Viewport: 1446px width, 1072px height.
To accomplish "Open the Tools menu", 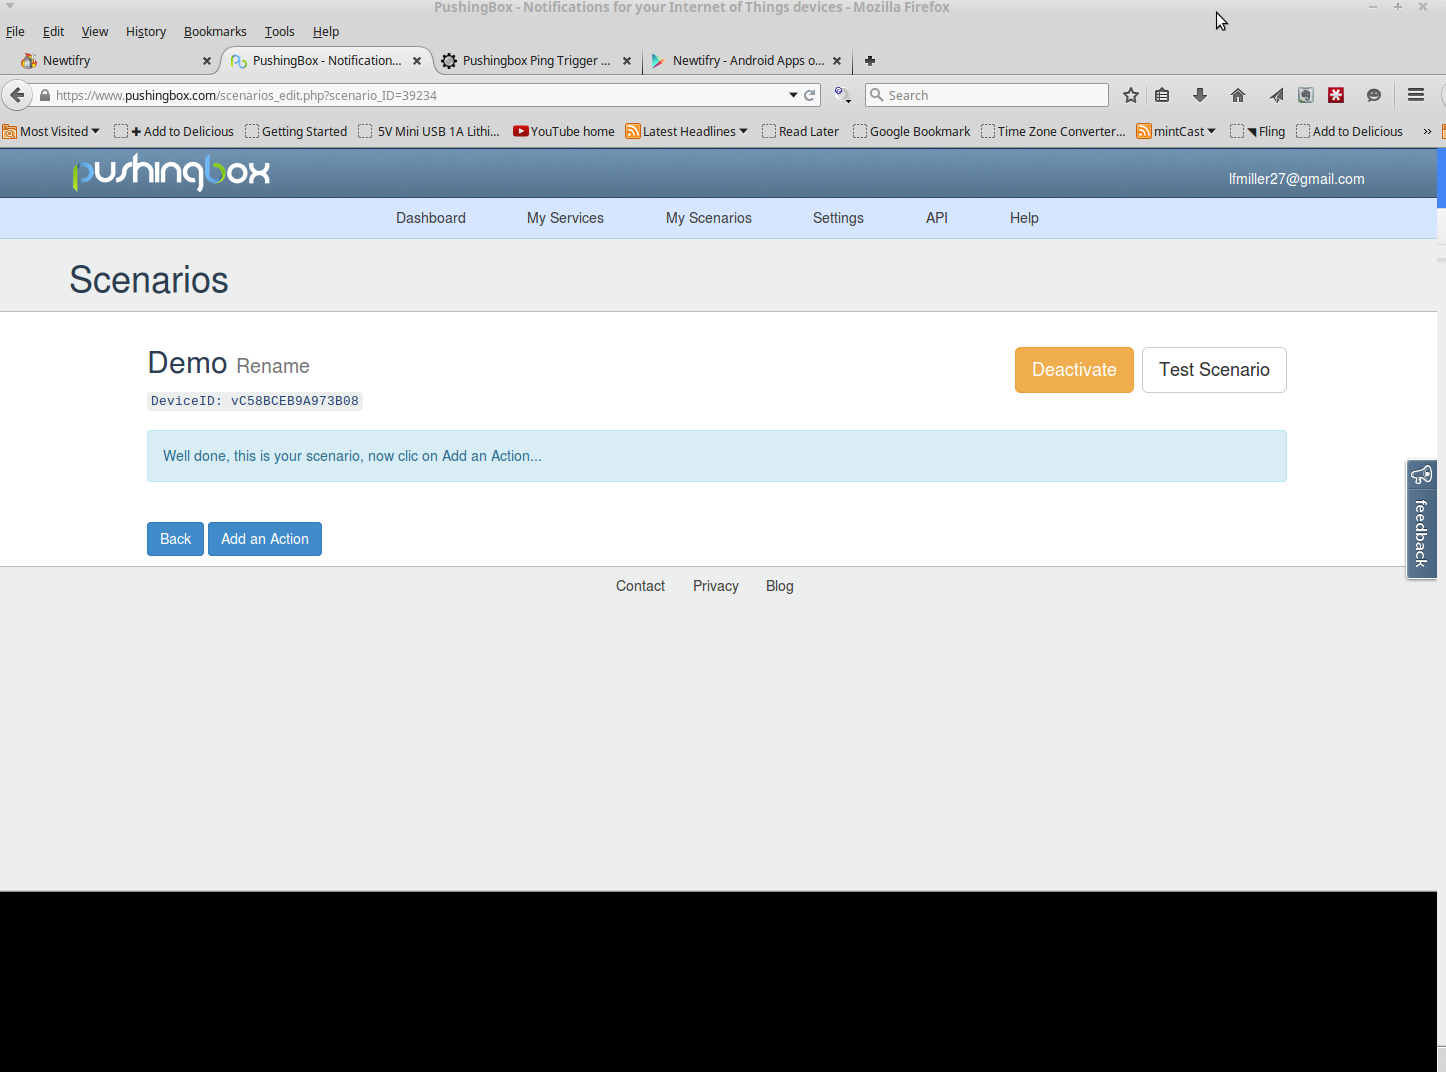I will pyautogui.click(x=280, y=32).
